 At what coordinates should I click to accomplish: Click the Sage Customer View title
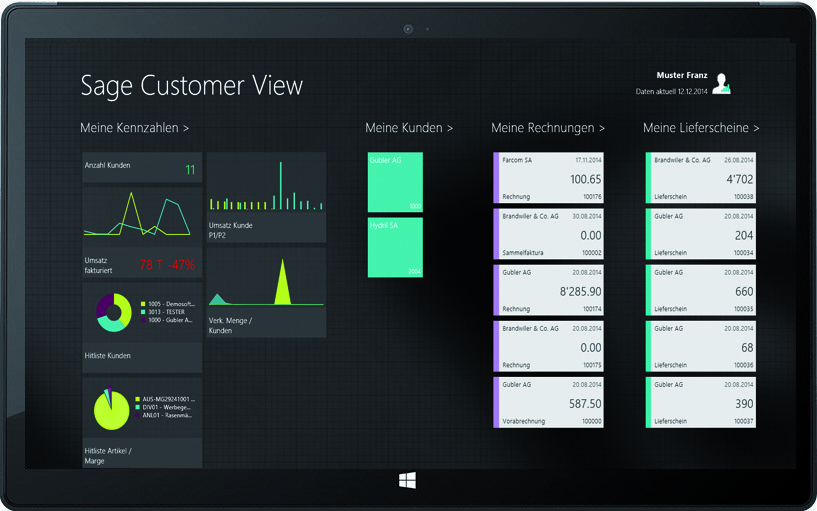click(191, 86)
